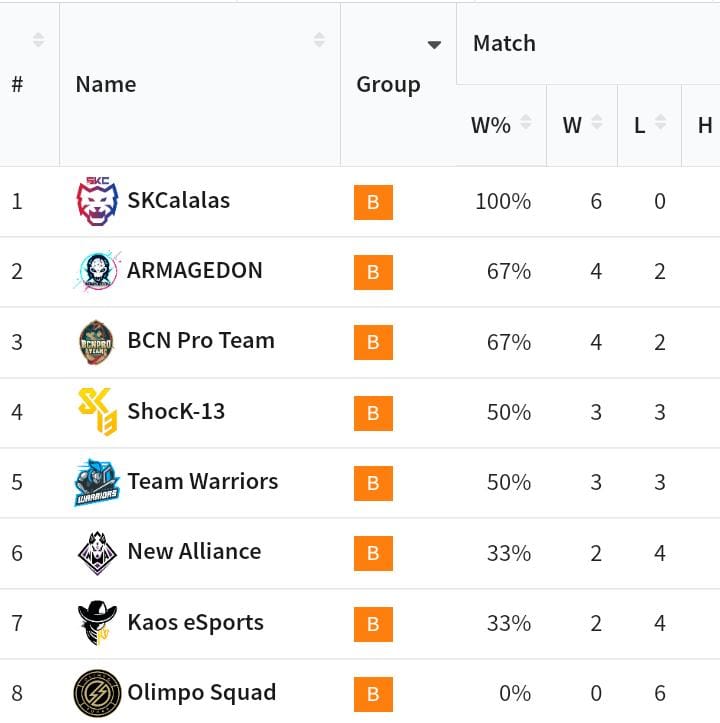
Task: Open the Group column sort dropdown arrow
Action: point(434,45)
